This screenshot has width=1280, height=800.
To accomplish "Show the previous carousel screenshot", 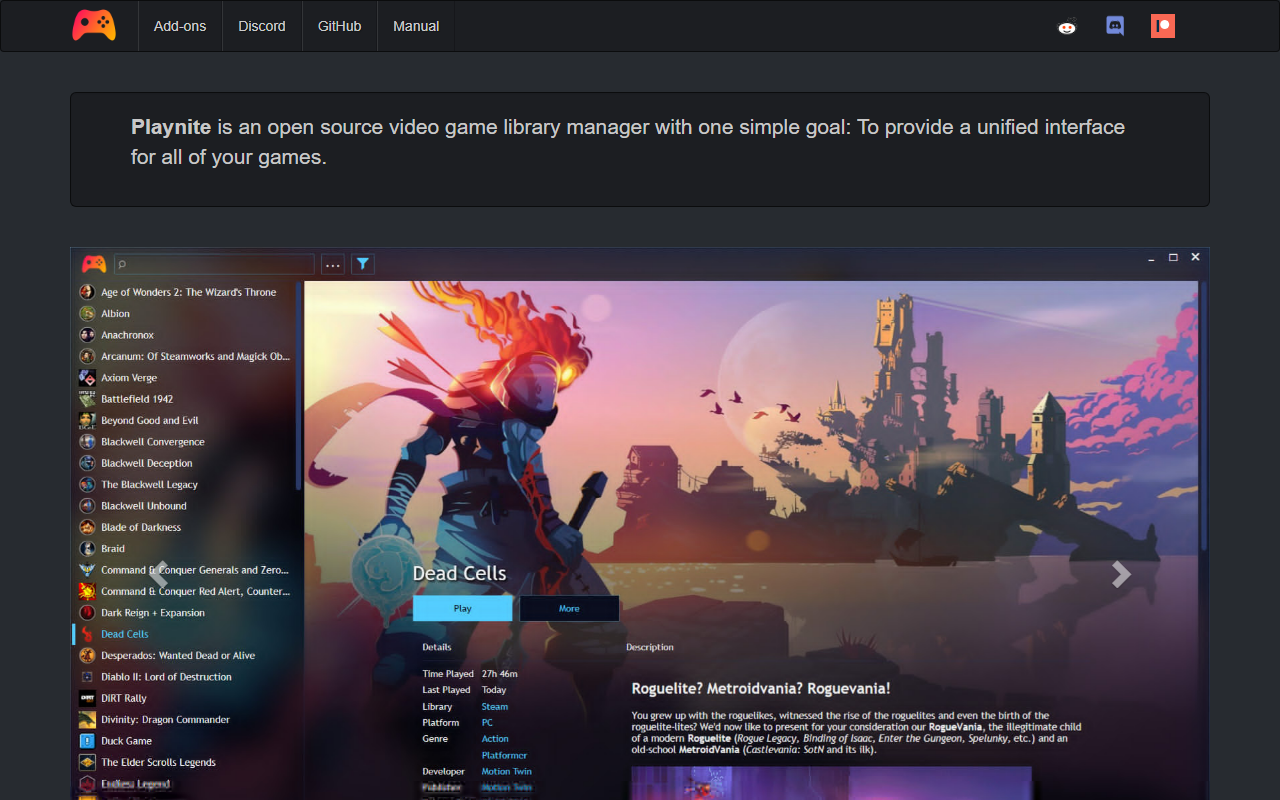I will click(x=158, y=573).
